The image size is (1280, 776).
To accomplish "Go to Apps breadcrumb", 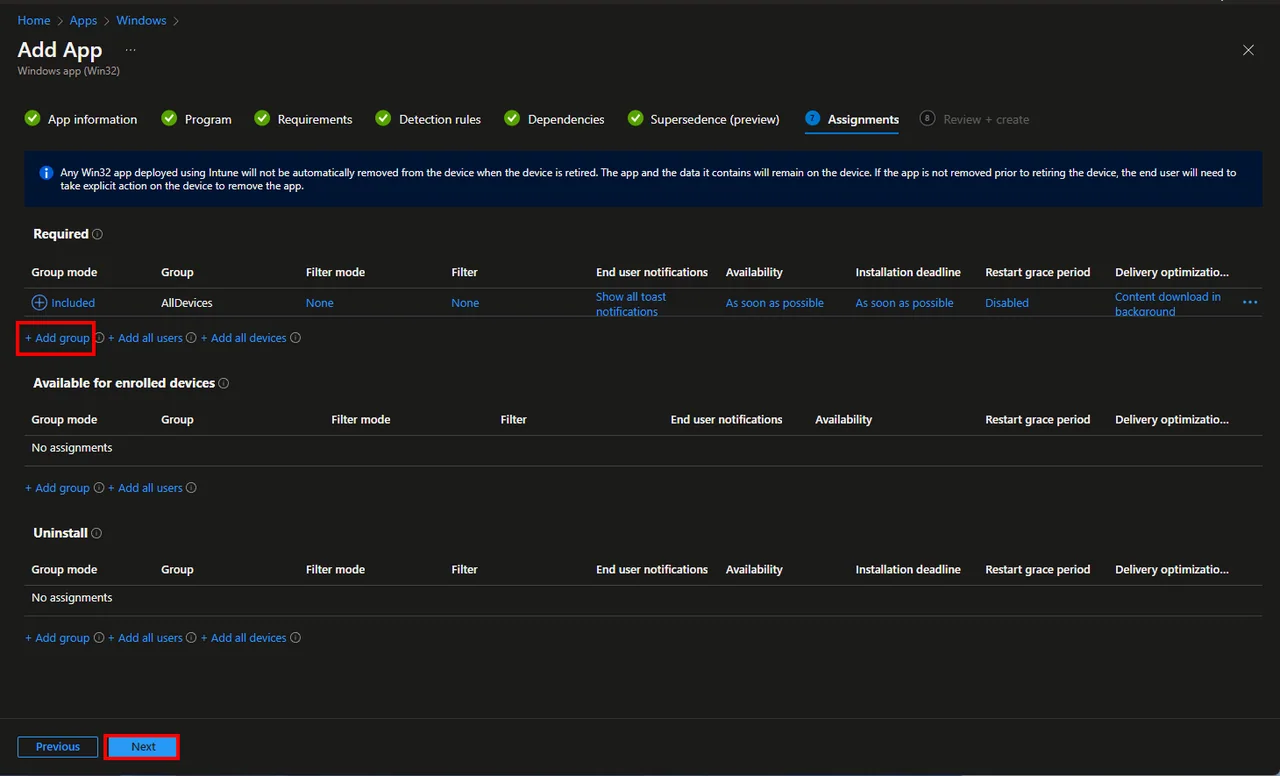I will tap(83, 20).
